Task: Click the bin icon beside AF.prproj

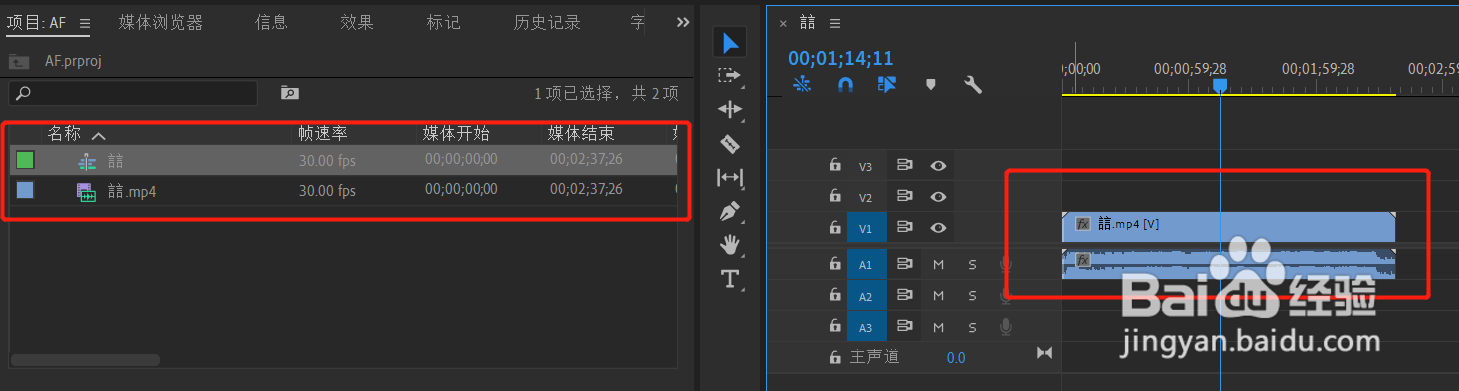Action: tap(19, 61)
